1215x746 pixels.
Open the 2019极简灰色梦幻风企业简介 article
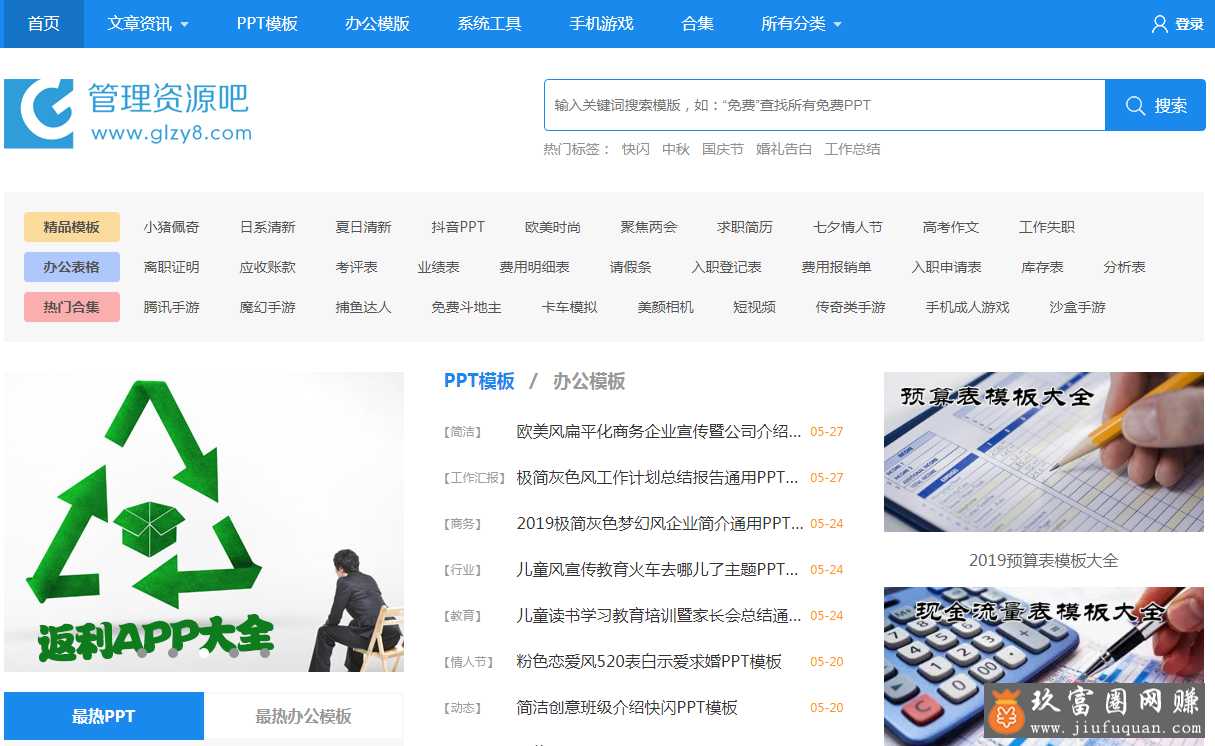[x=660, y=524]
